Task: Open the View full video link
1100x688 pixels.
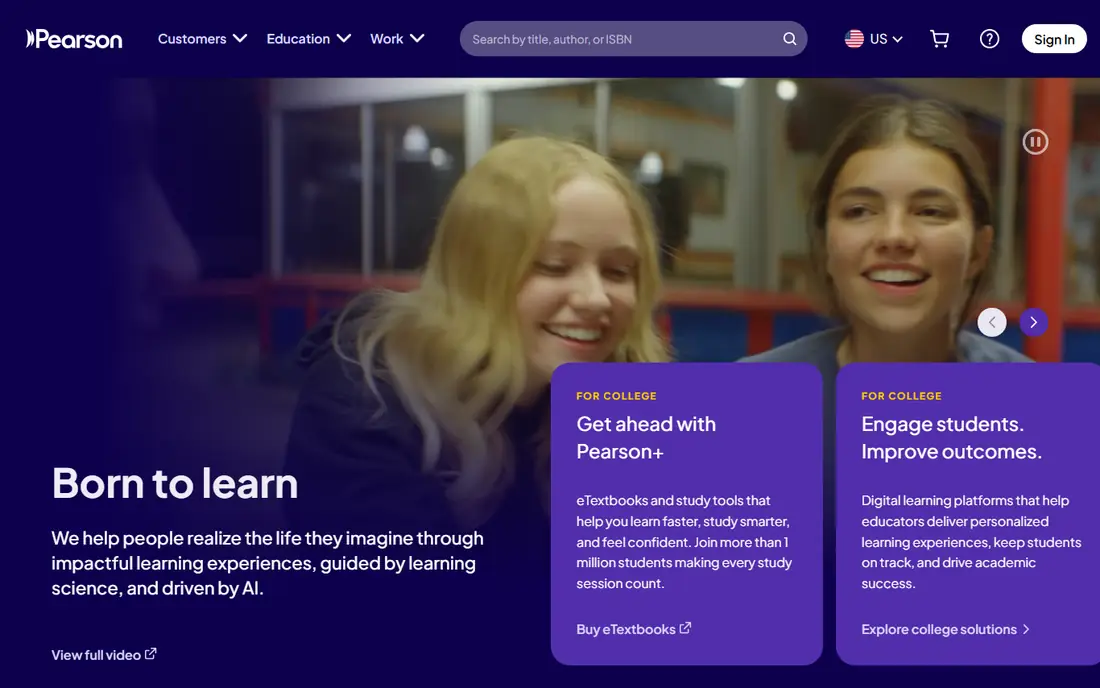Action: (x=104, y=654)
